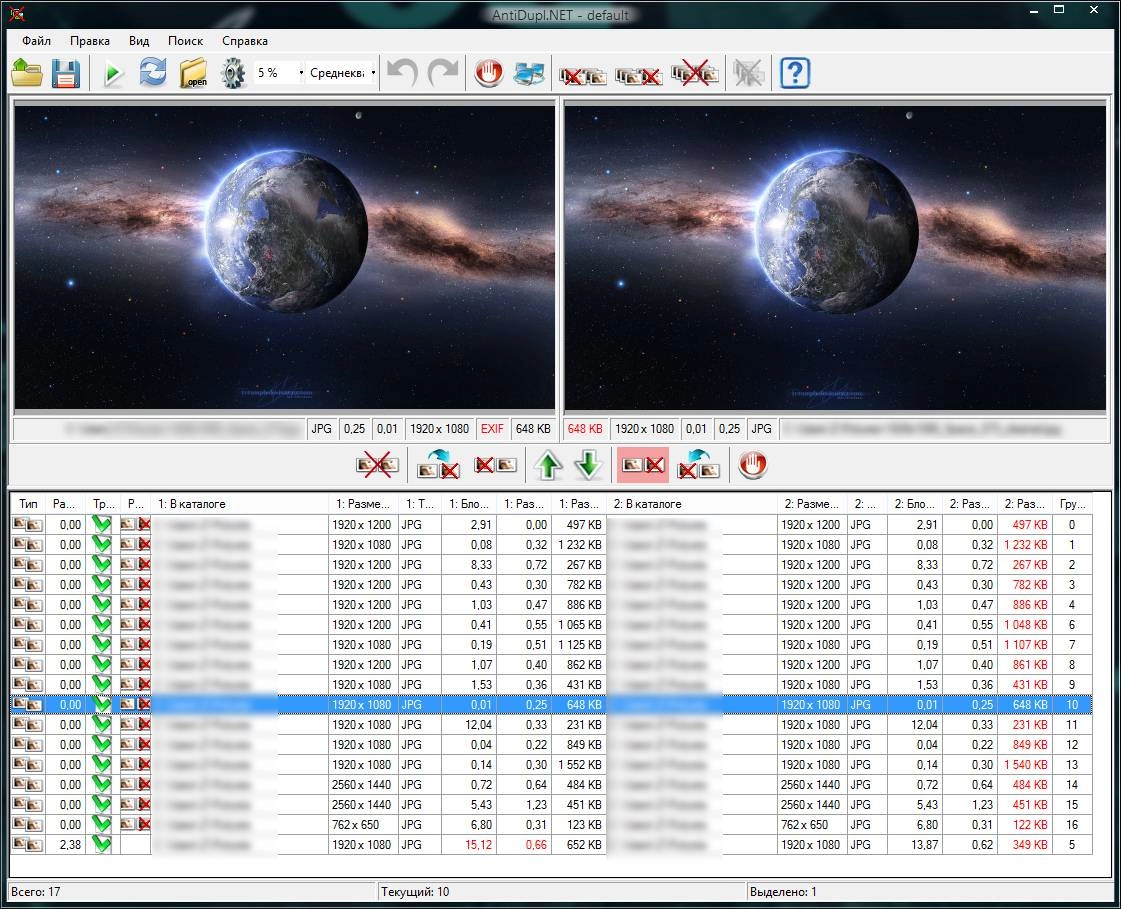Open the options with the gear icon

pos(233,73)
